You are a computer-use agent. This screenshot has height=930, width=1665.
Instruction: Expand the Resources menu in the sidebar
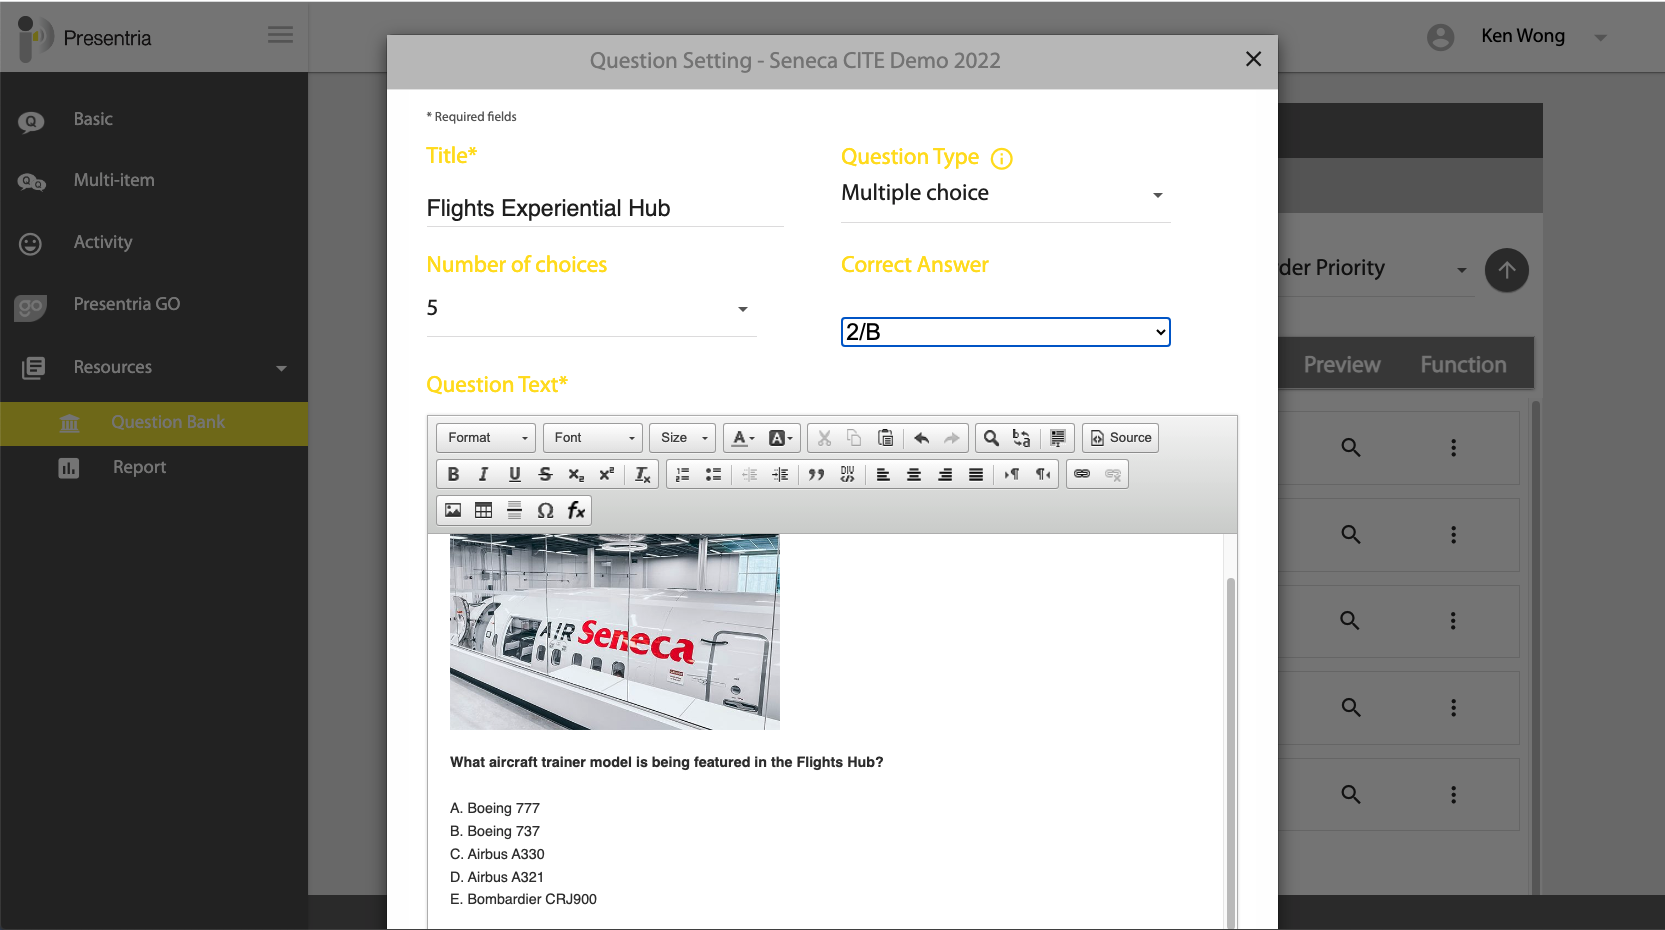pos(154,367)
